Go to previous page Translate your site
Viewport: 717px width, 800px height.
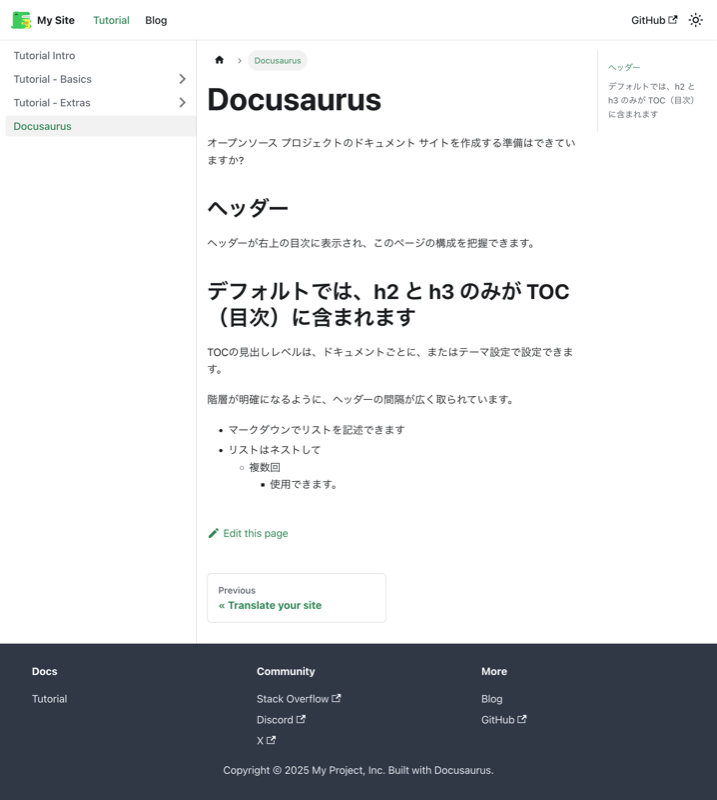click(296, 598)
